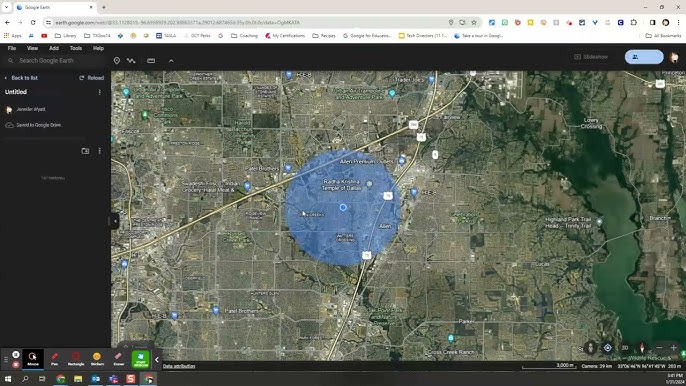Screen dimensions: 686x386
Task: Click the Highland Park Trail Head marker
Action: (x=599, y=222)
